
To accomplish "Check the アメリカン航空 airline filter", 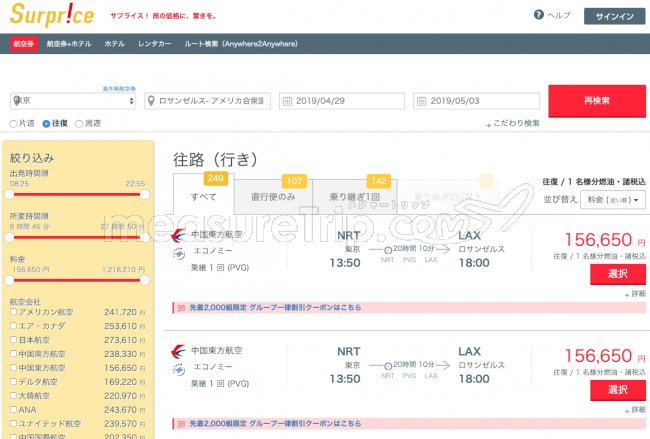I will point(13,312).
